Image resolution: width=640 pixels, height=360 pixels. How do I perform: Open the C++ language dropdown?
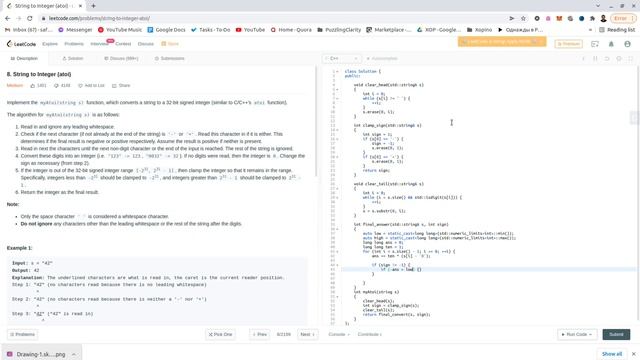pos(342,58)
